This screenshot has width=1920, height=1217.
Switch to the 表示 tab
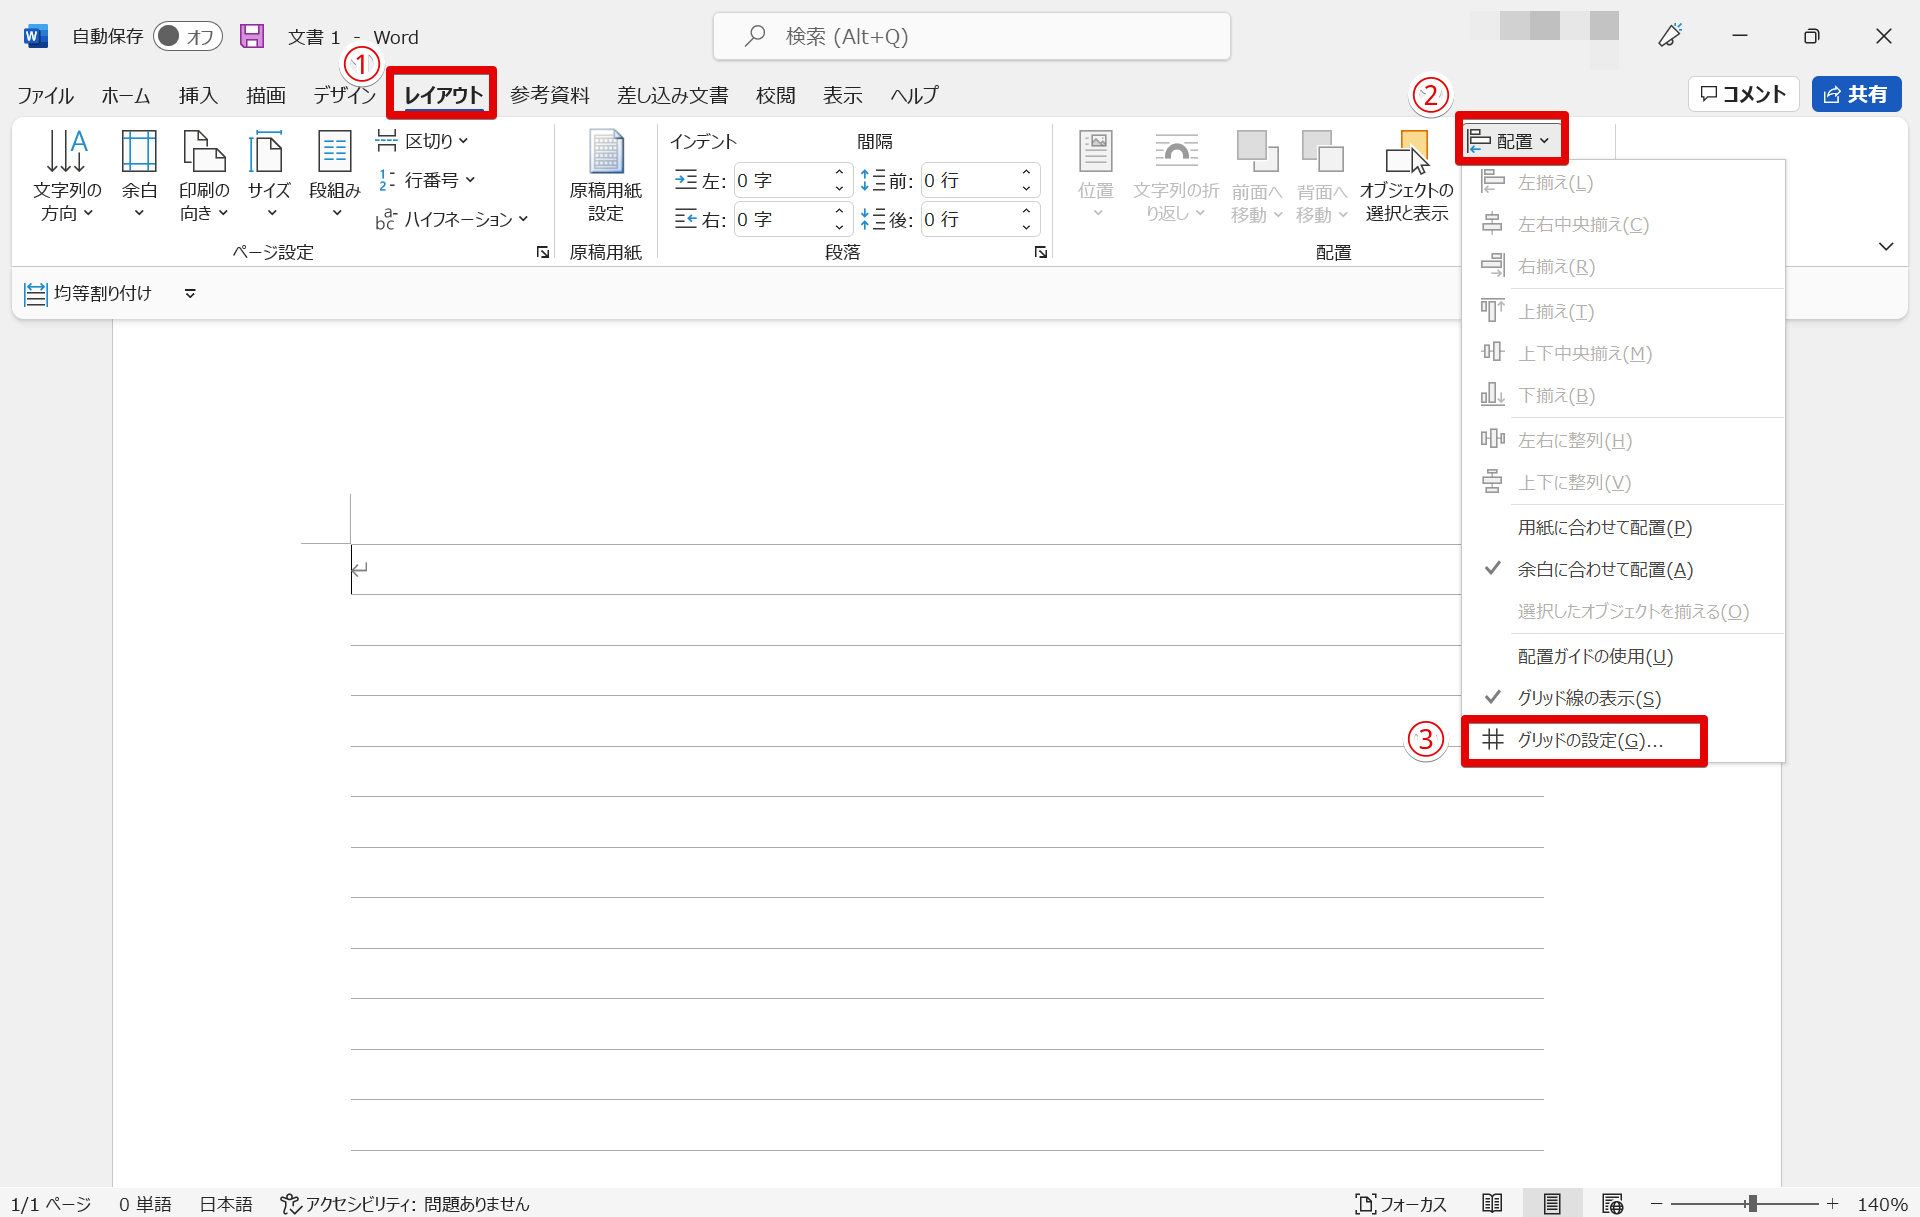pyautogui.click(x=843, y=95)
